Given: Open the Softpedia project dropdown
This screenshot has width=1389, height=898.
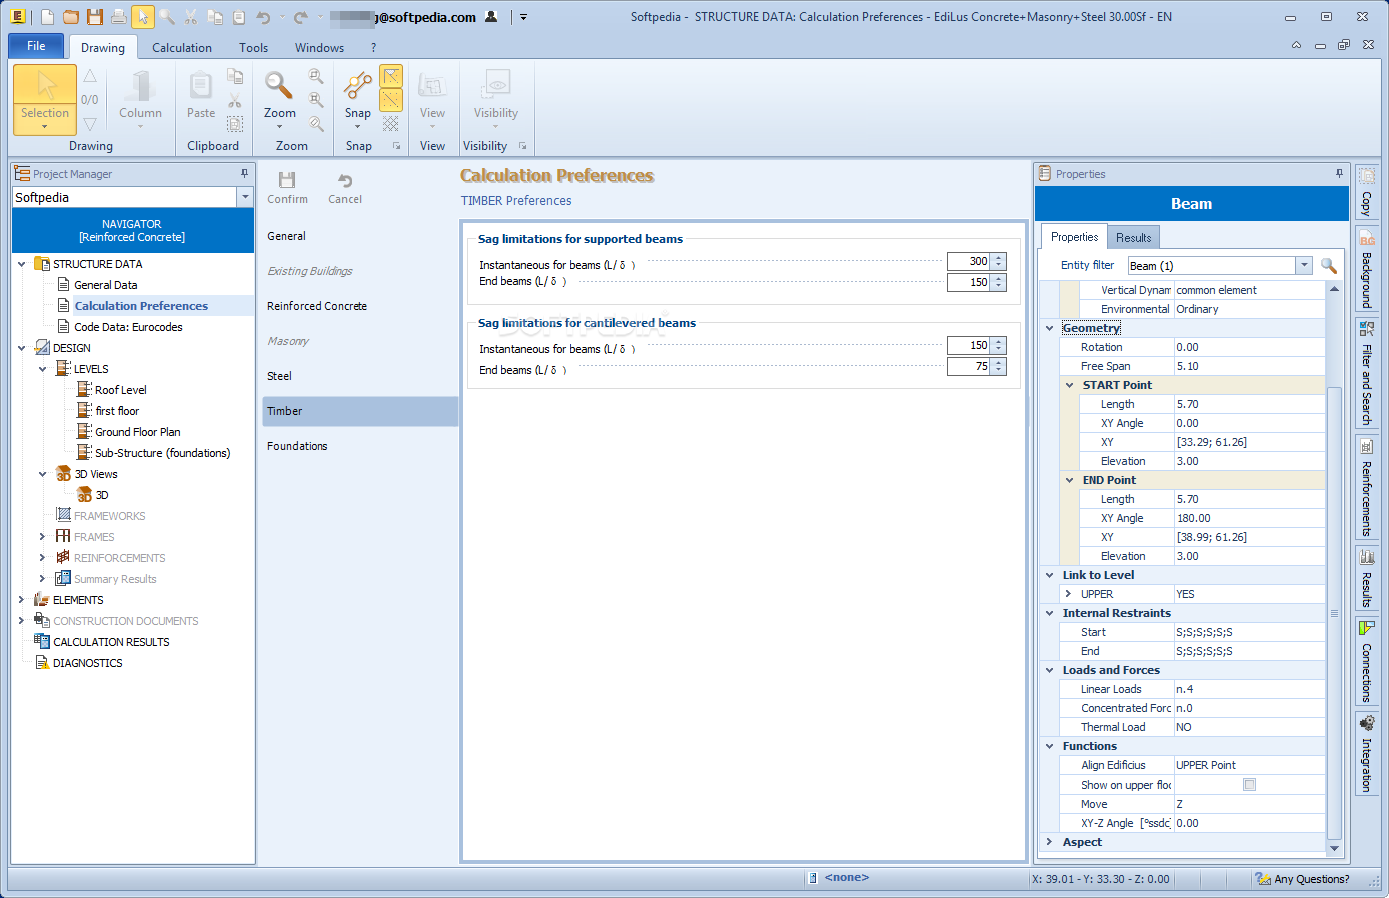Looking at the screenshot, I should [245, 197].
